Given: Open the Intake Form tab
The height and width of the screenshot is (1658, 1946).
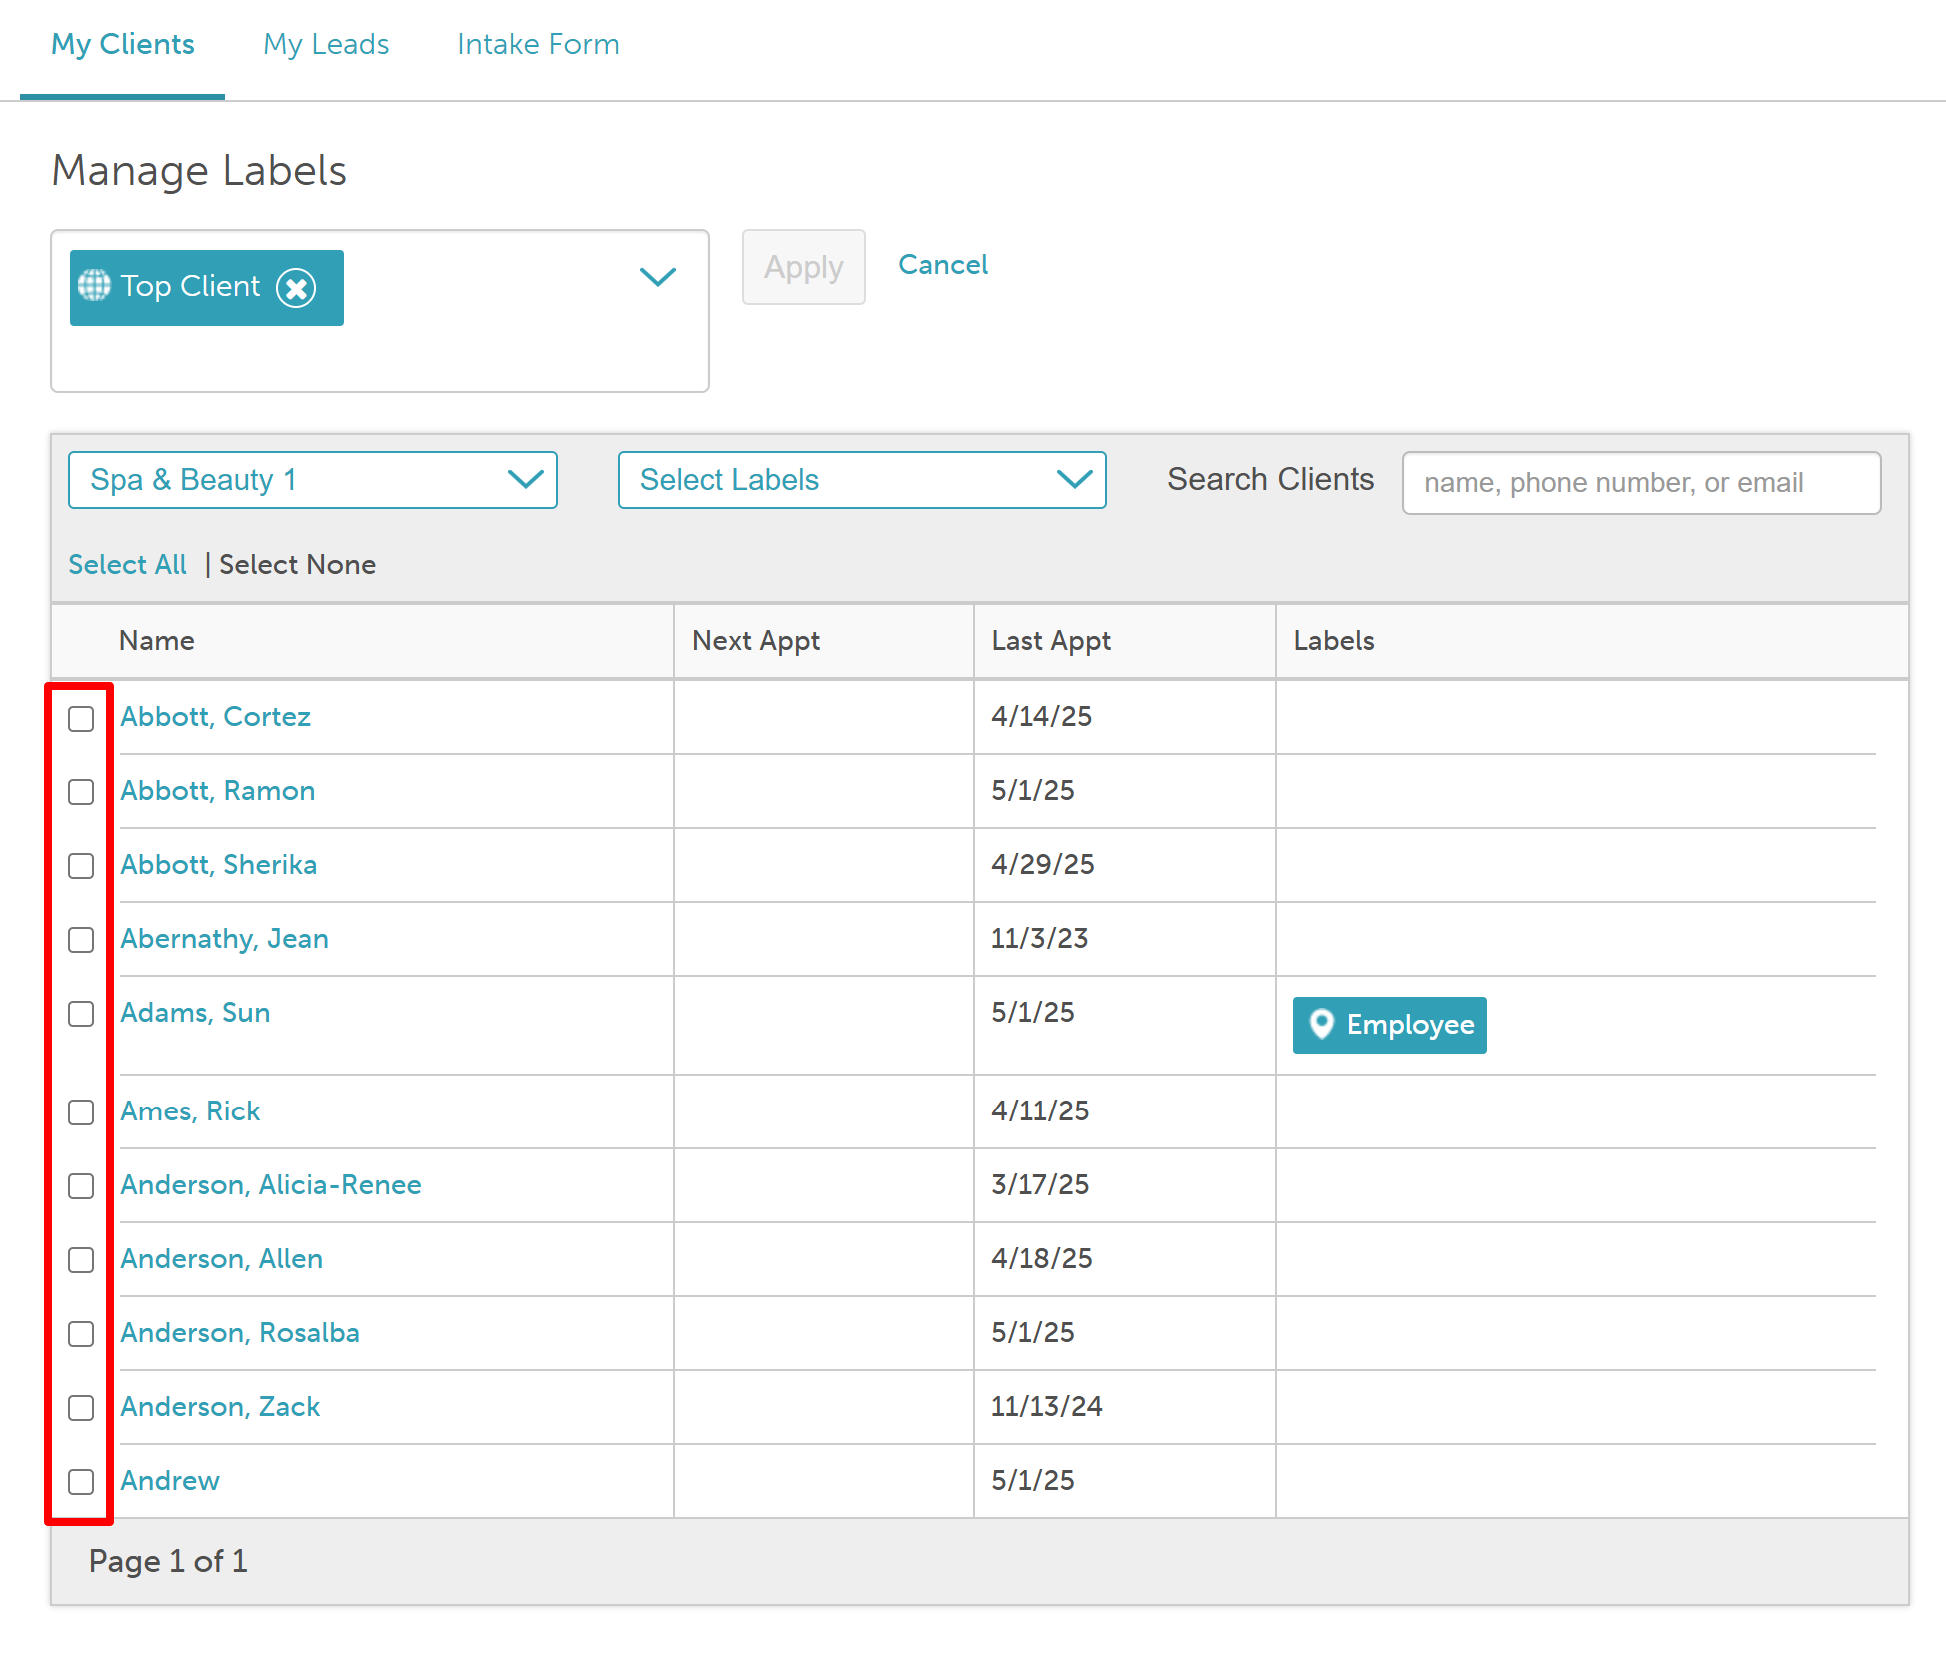Looking at the screenshot, I should point(538,44).
